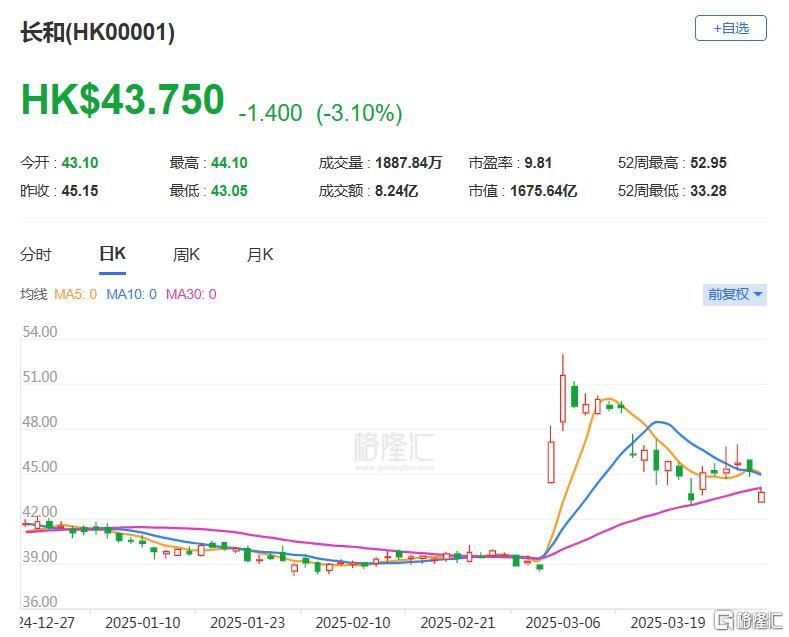Switch to the 分时 intraday chart tab
The width and height of the screenshot is (789, 637).
[36, 255]
